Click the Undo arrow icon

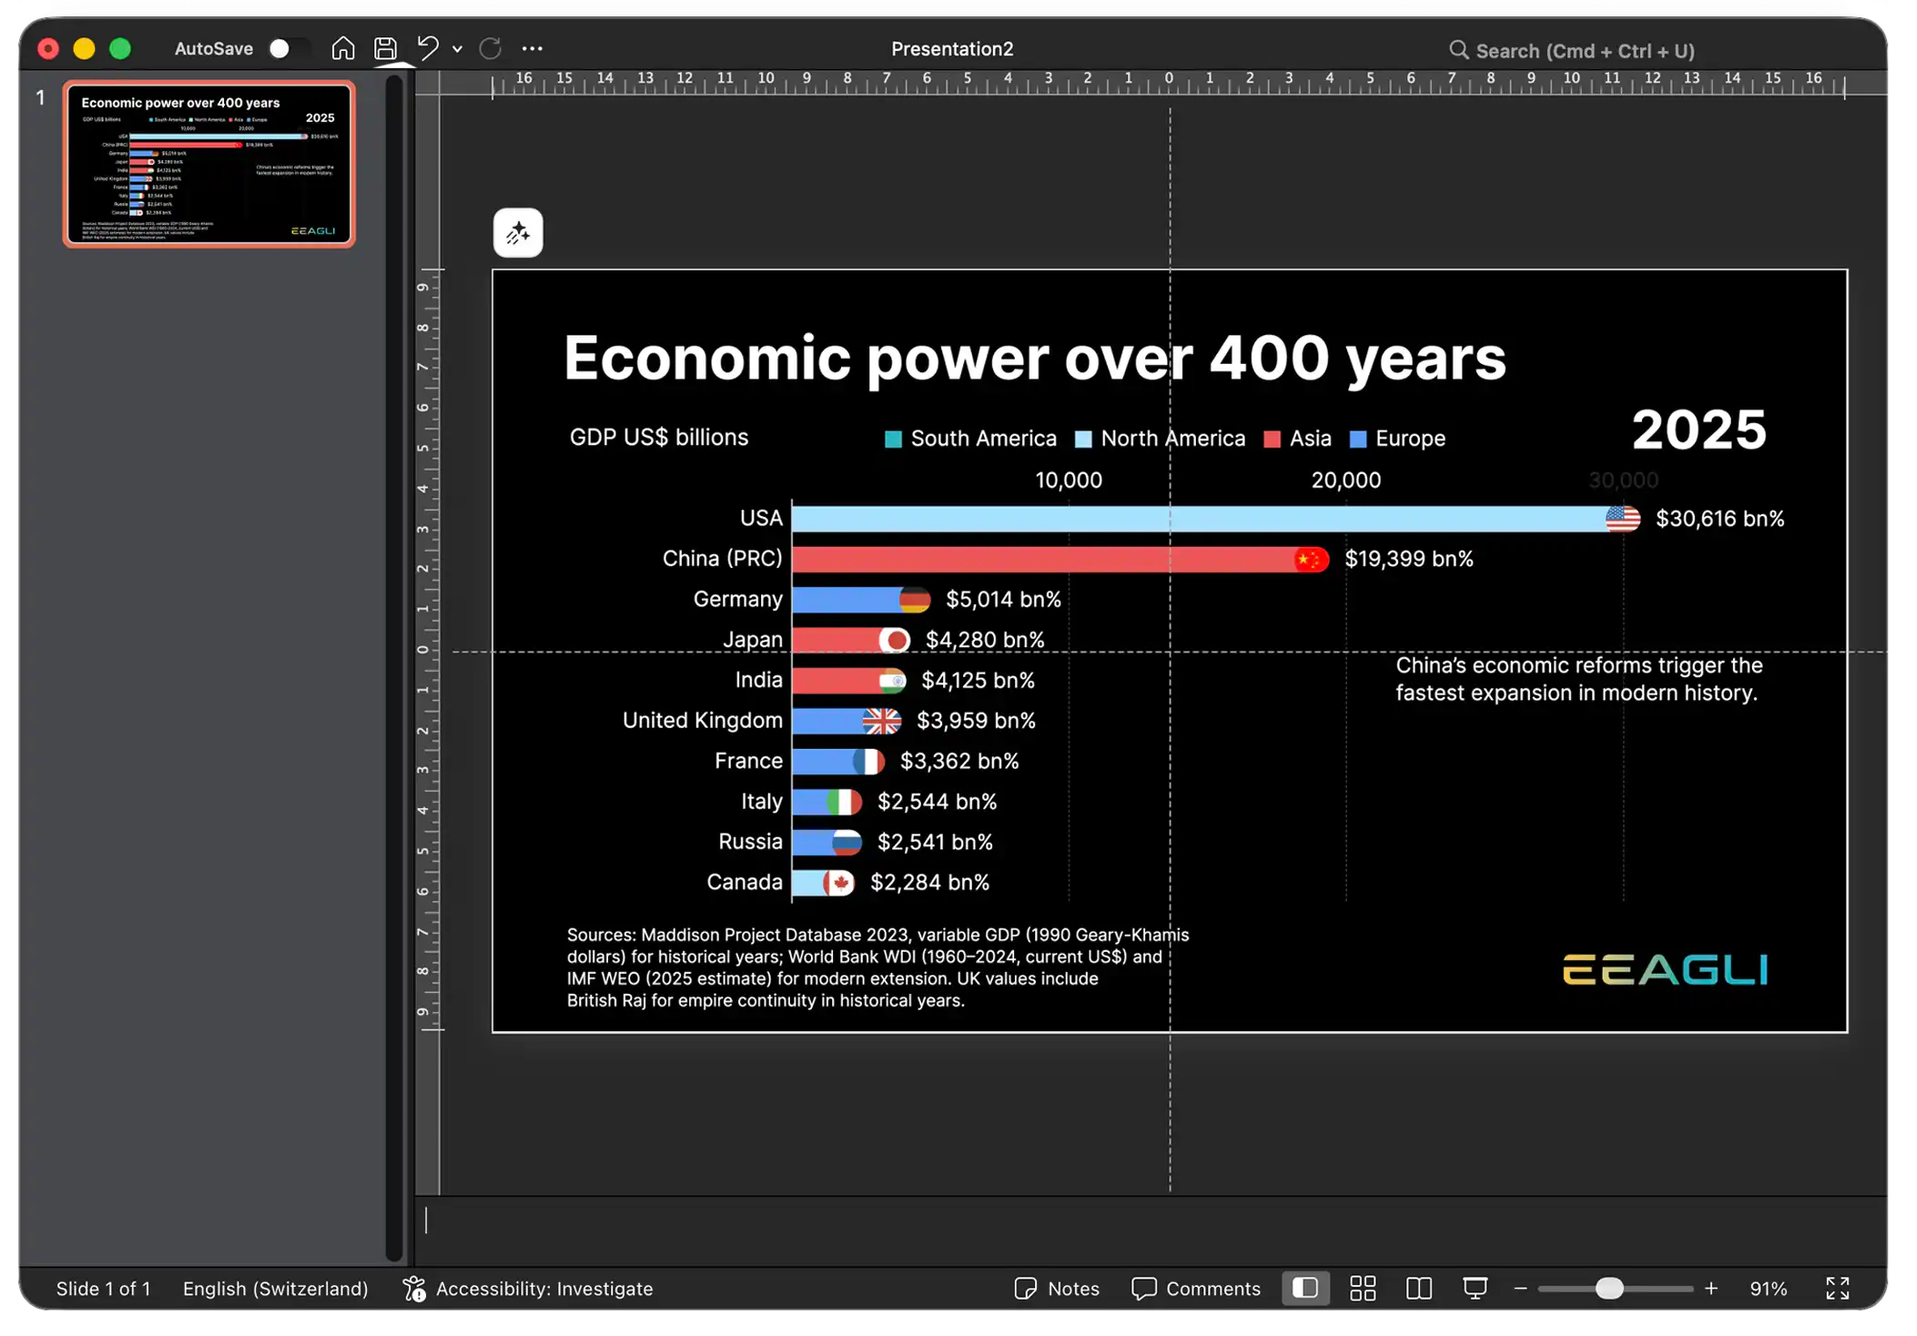click(428, 48)
